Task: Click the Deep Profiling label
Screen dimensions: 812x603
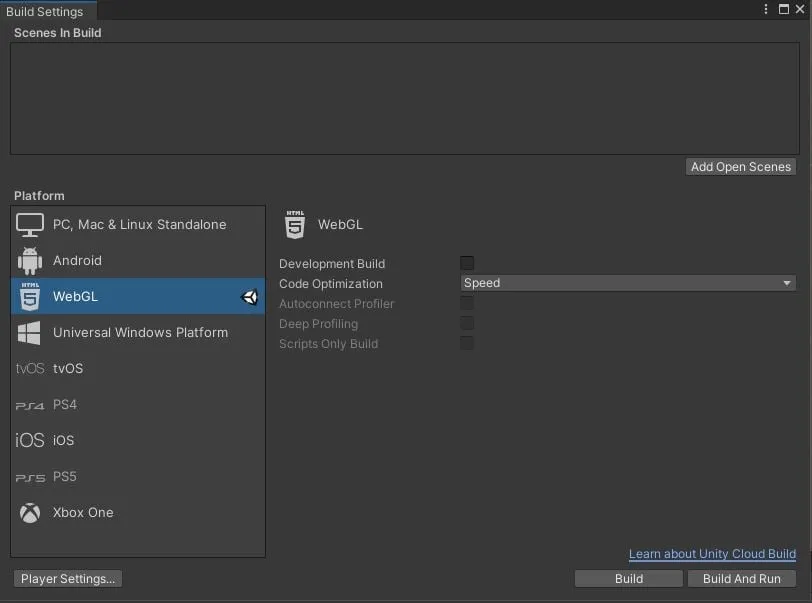Action: (x=318, y=324)
